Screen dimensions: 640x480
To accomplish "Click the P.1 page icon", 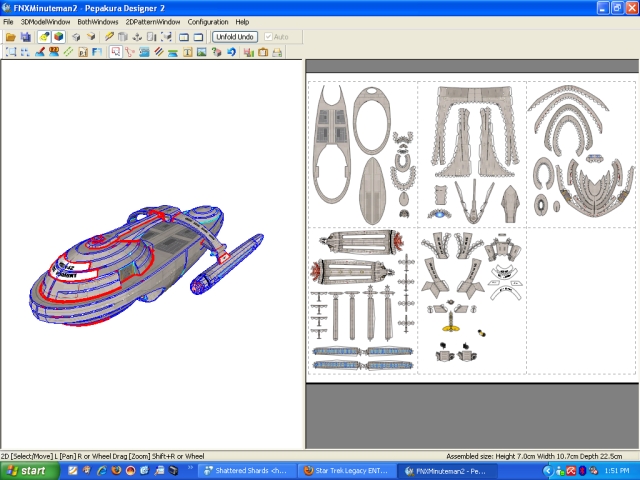I will click(x=83, y=52).
